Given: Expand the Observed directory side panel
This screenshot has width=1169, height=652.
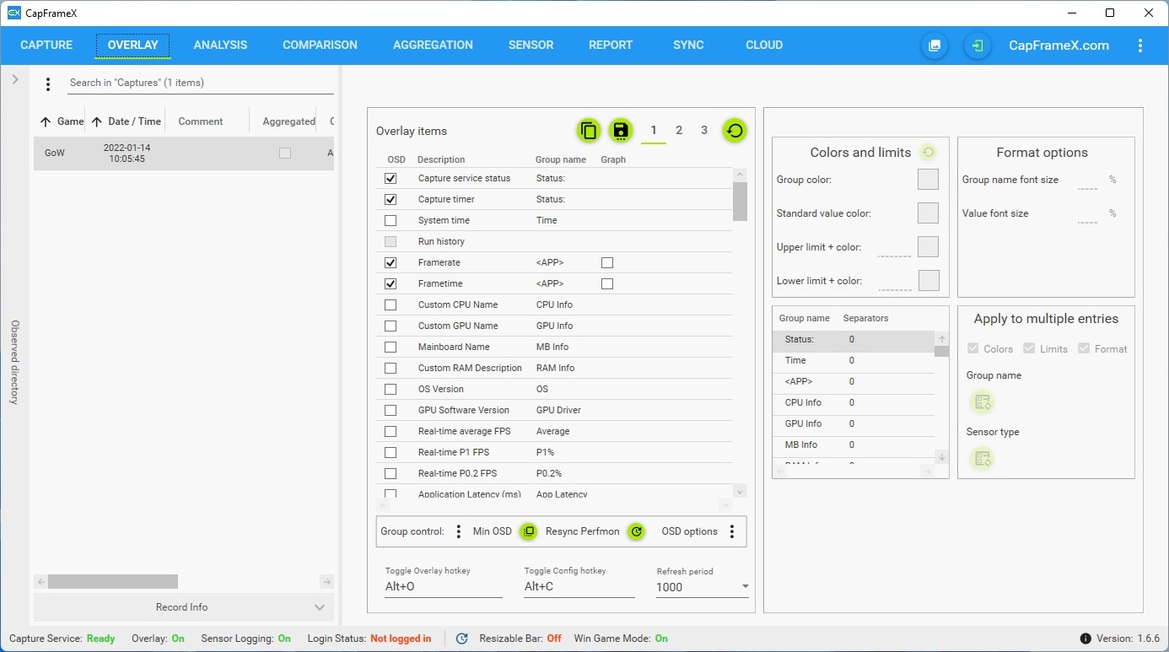Looking at the screenshot, I should pos(15,80).
